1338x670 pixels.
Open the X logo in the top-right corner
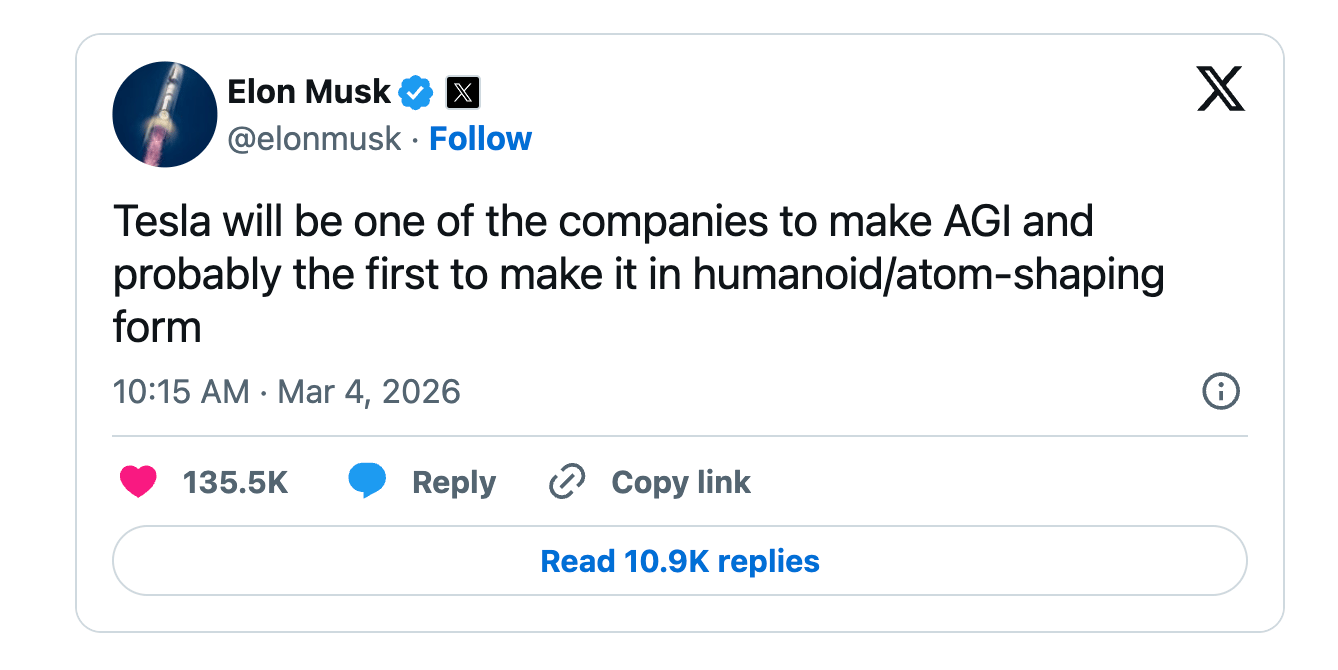[1220, 89]
